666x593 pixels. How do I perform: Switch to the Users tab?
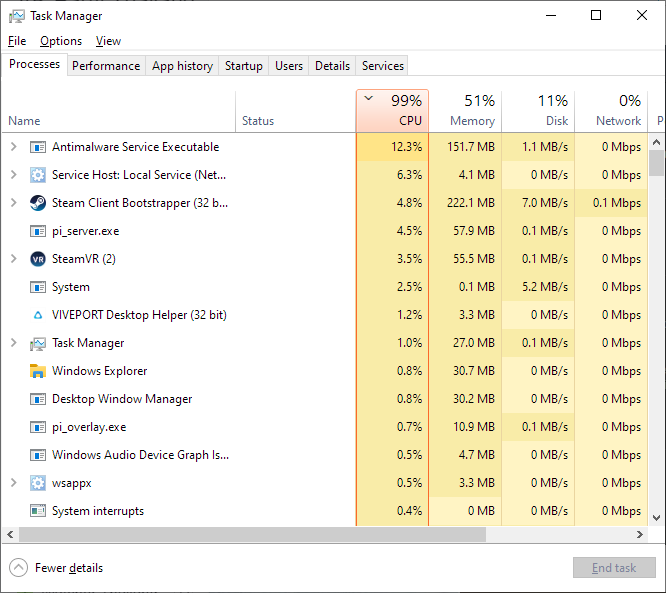click(x=289, y=66)
